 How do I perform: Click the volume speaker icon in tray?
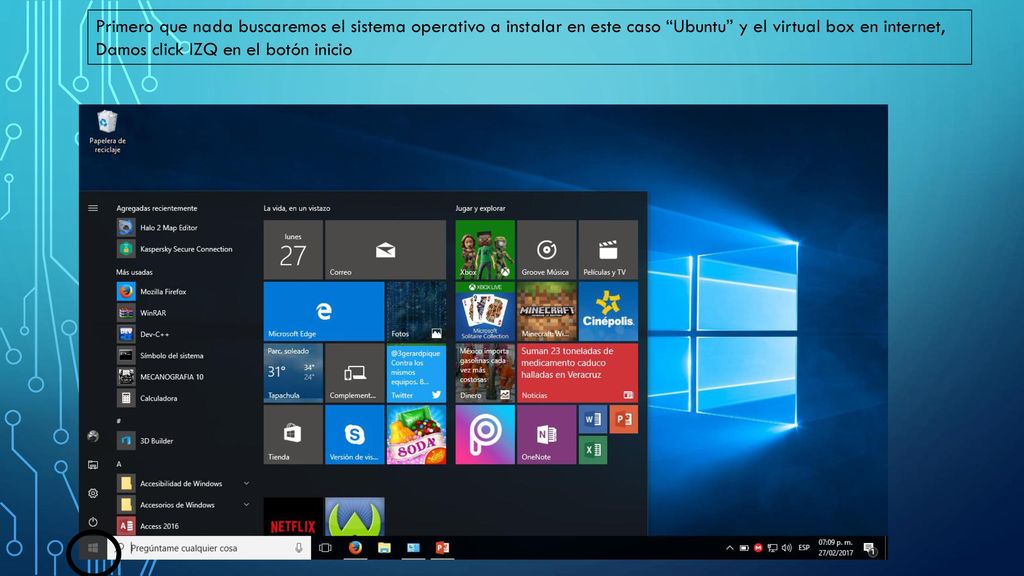click(787, 548)
